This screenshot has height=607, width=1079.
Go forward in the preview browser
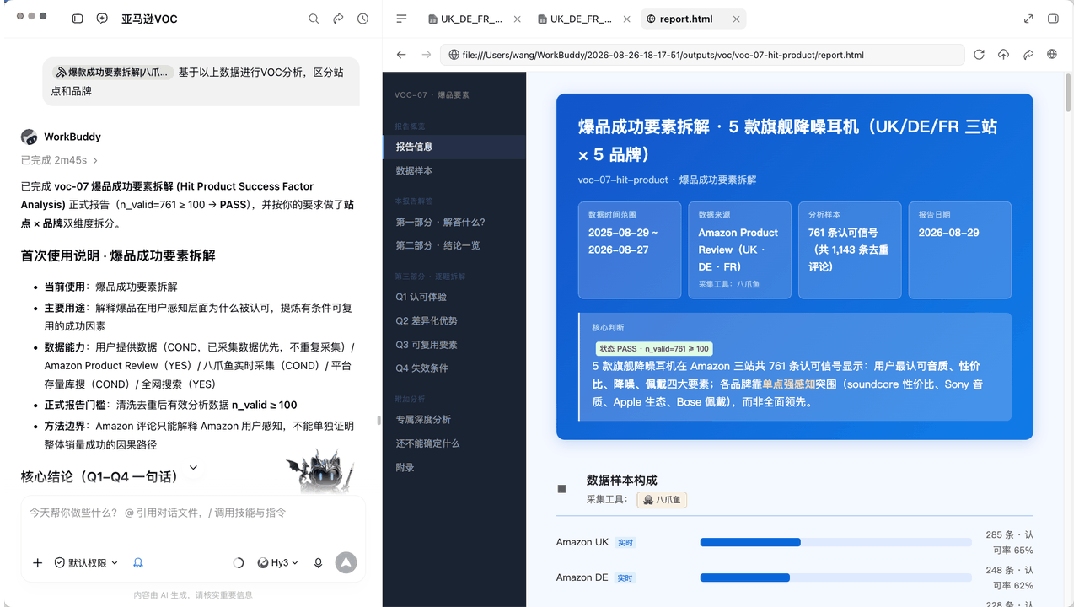coord(426,54)
